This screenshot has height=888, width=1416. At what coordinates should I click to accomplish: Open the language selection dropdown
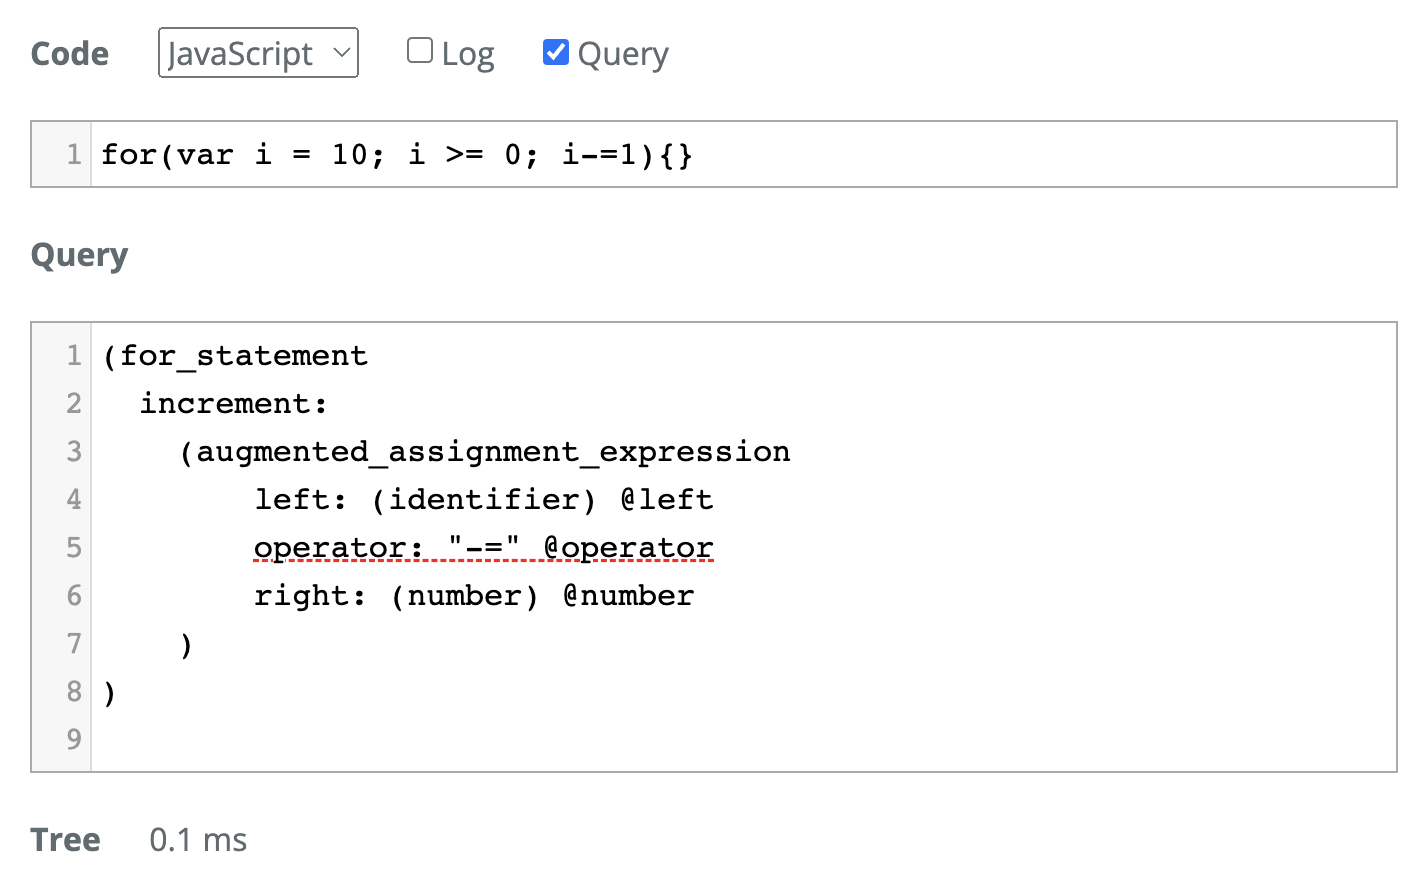tap(257, 52)
